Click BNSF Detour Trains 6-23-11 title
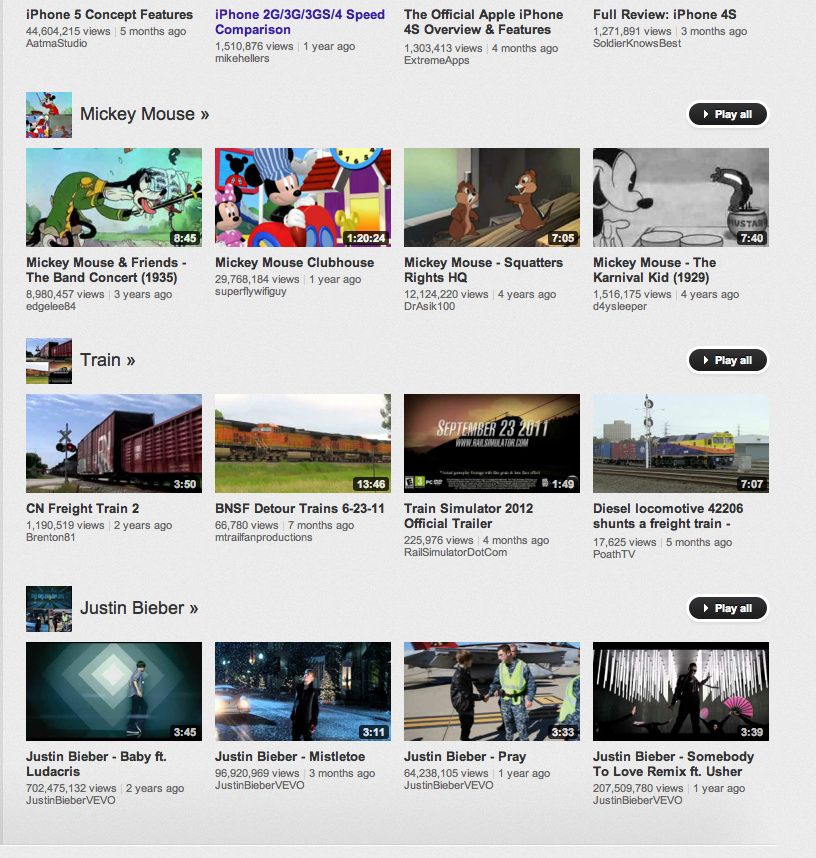Screen dimensions: 816x858 point(300,509)
